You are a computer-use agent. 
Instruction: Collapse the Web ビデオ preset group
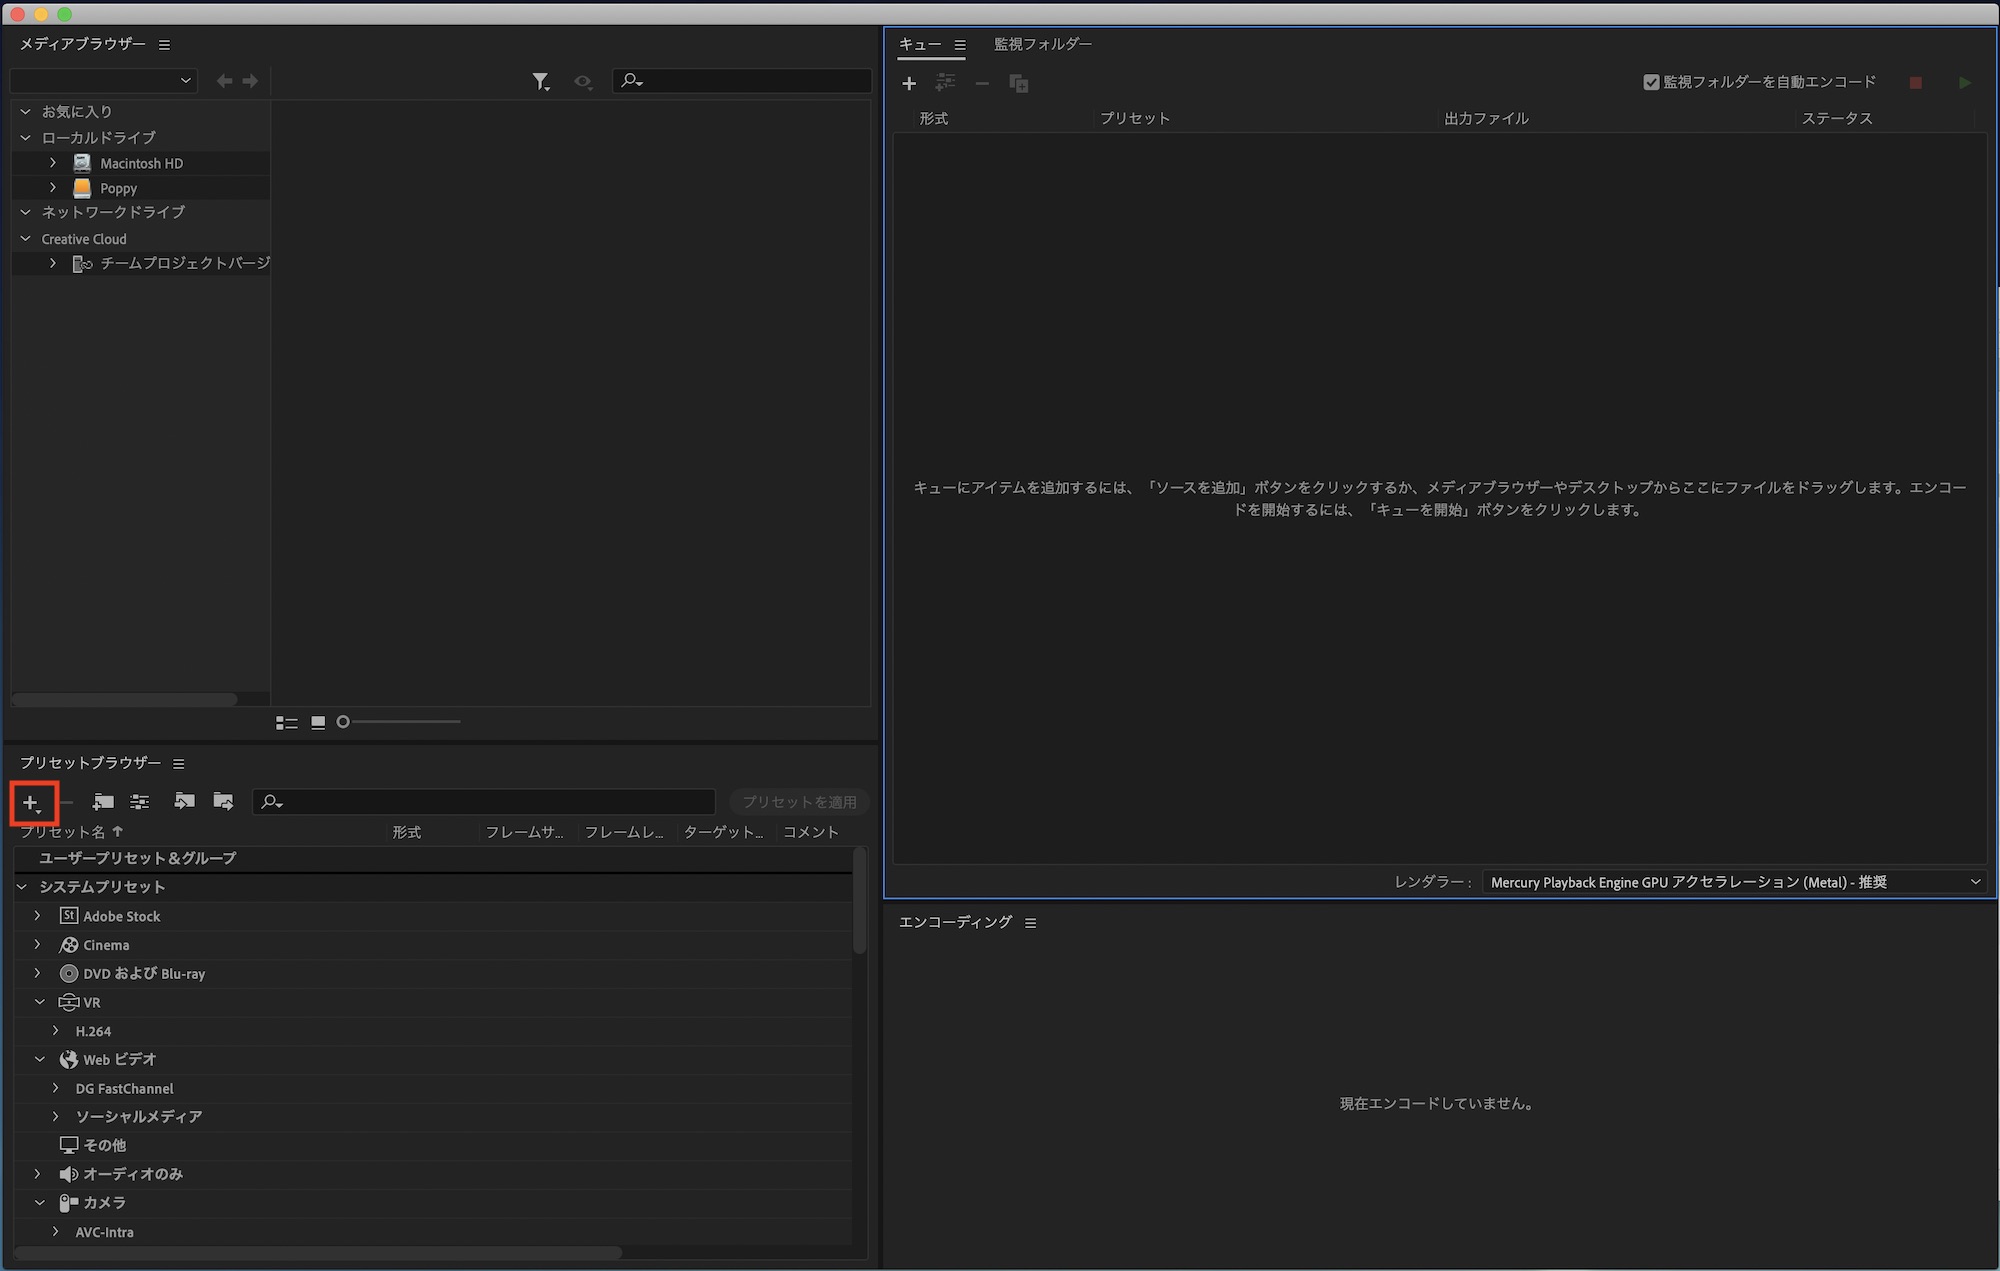coord(40,1059)
